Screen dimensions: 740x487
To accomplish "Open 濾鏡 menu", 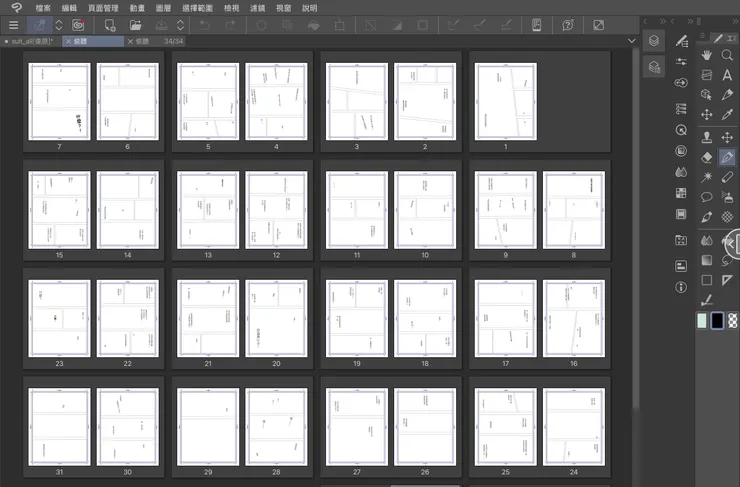I will pos(258,8).
